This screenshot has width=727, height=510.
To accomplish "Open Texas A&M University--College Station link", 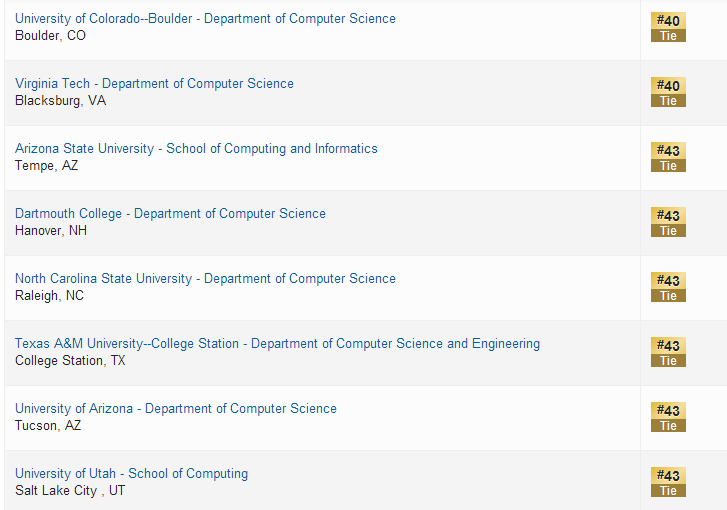I will click(x=277, y=344).
